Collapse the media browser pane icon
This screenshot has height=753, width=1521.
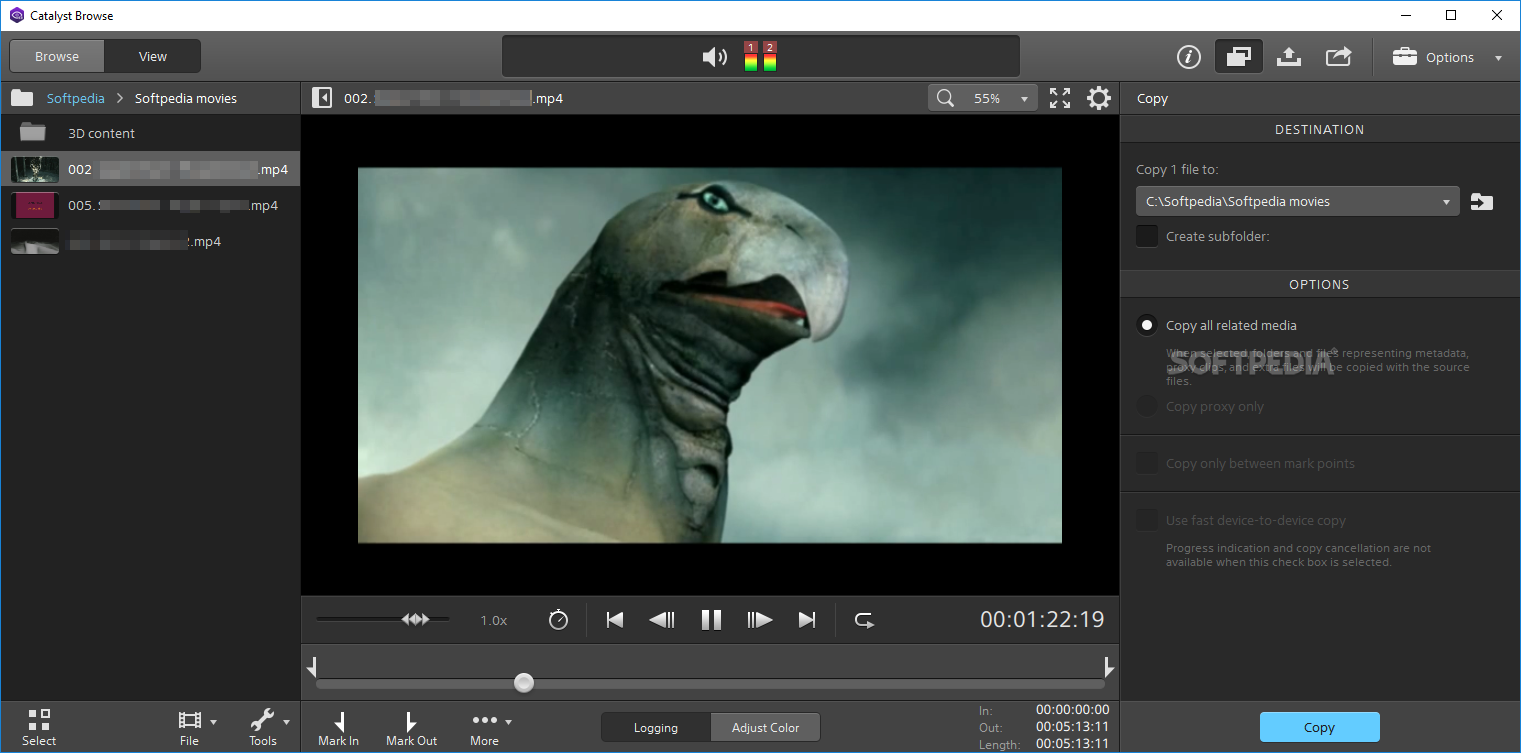pyautogui.click(x=322, y=98)
